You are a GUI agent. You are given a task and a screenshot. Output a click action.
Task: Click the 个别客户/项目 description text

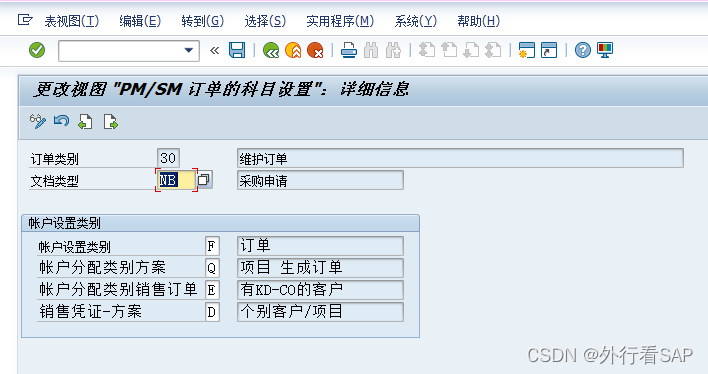pos(291,311)
